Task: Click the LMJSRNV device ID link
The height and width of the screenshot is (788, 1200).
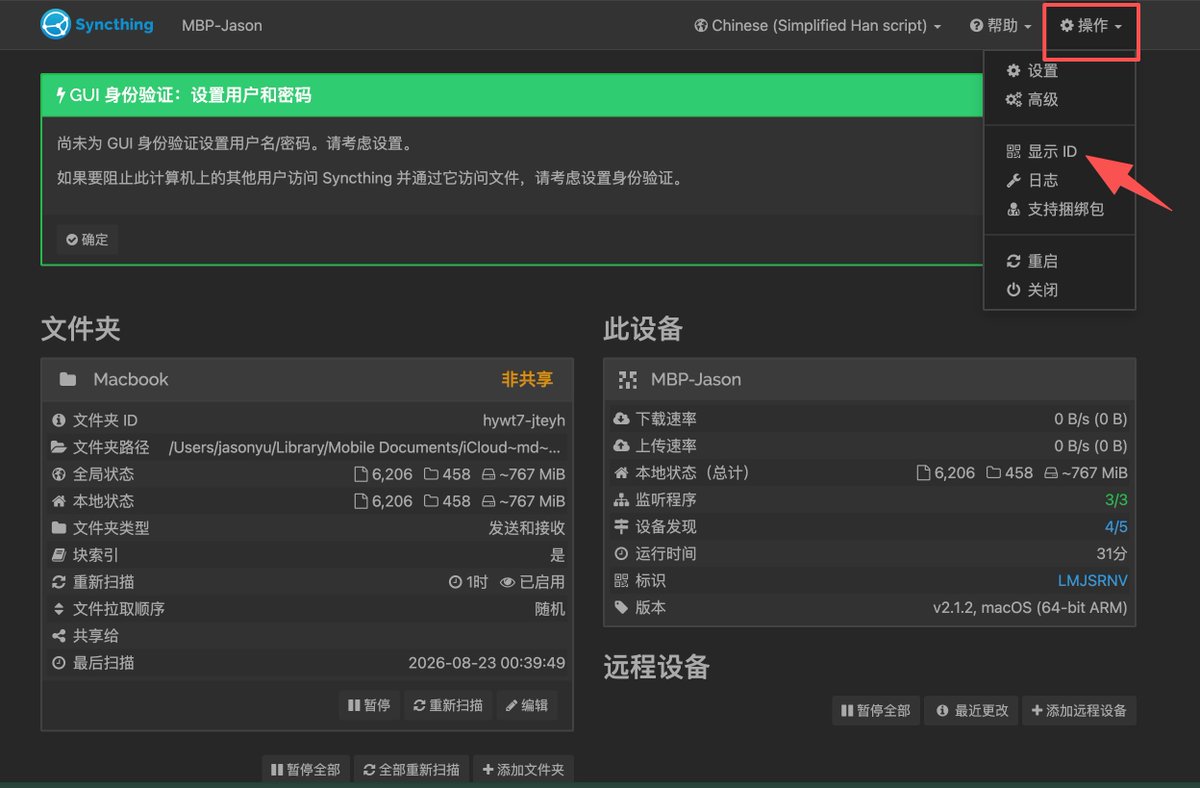Action: (1093, 581)
